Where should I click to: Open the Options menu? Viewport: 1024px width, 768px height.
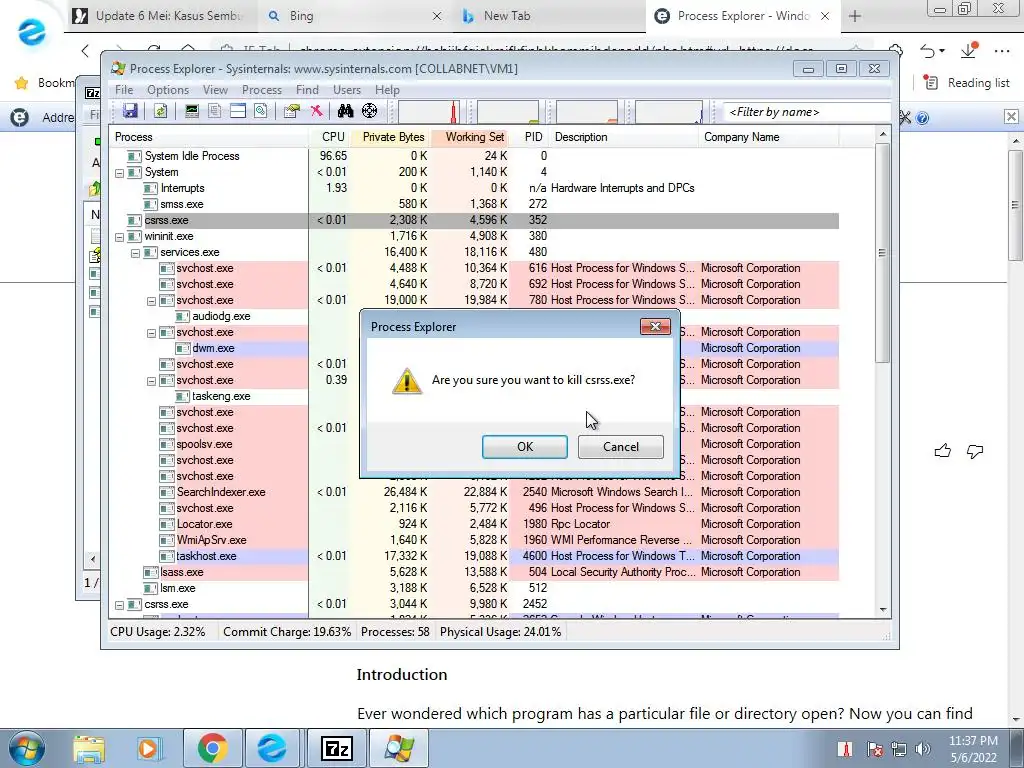pyautogui.click(x=168, y=90)
